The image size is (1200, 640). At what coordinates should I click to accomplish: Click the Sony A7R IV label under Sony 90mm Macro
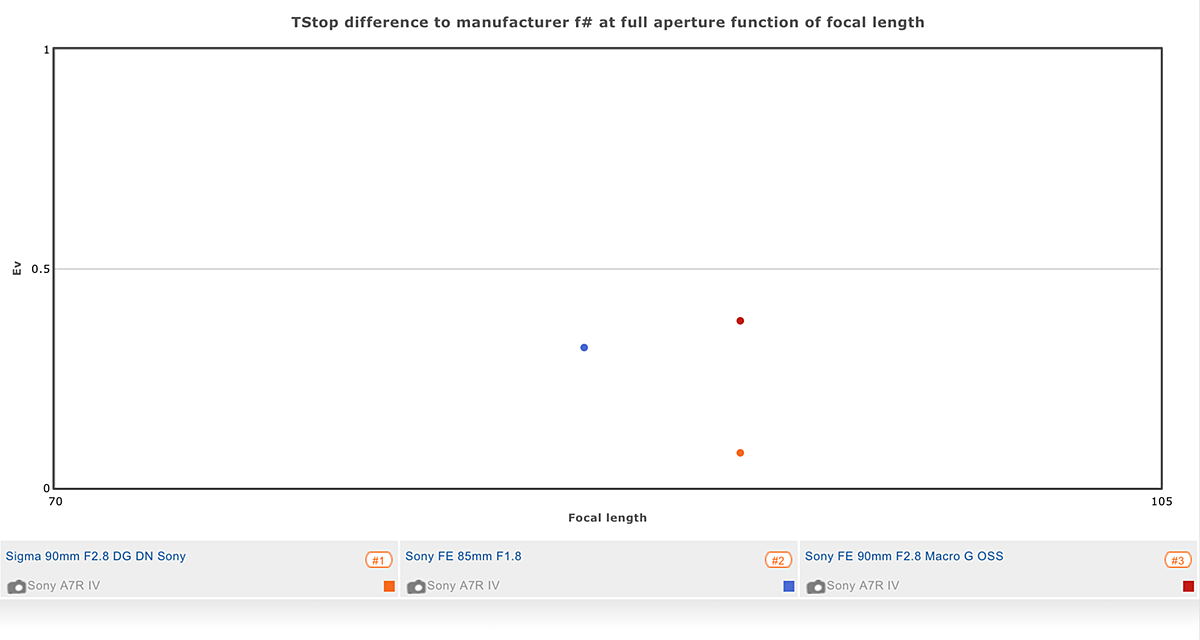(863, 586)
